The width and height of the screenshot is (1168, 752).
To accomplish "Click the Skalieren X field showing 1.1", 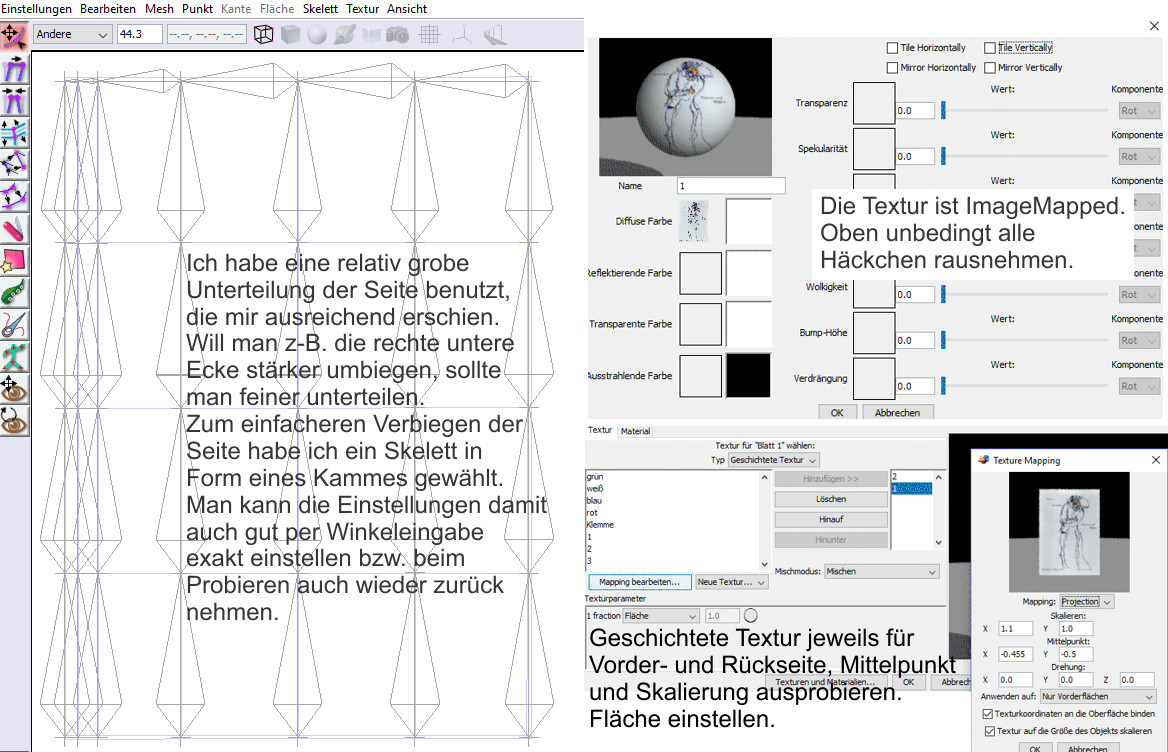I will click(x=1015, y=629).
